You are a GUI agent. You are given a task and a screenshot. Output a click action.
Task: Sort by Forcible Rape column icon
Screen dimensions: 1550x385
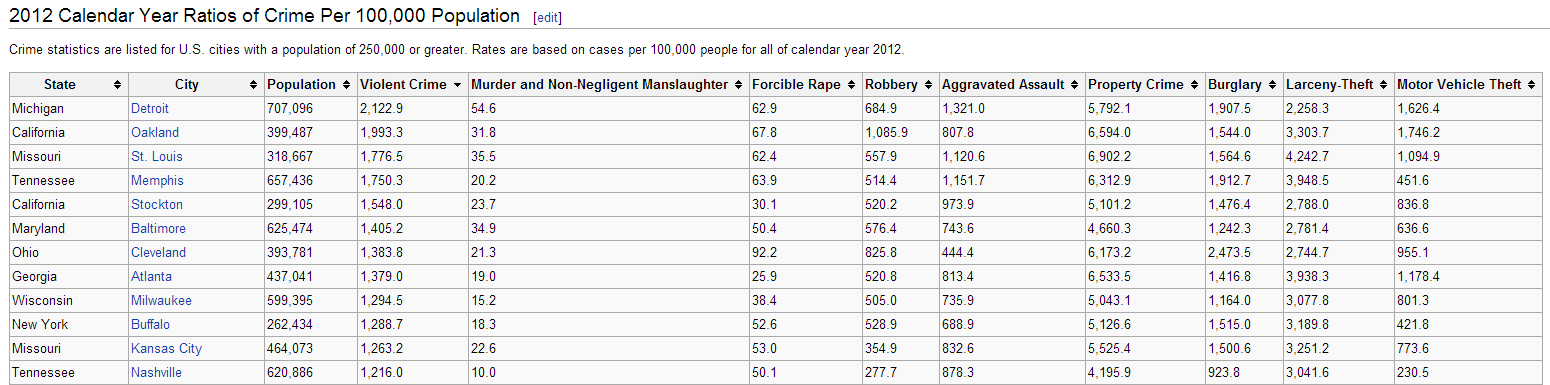pos(851,85)
